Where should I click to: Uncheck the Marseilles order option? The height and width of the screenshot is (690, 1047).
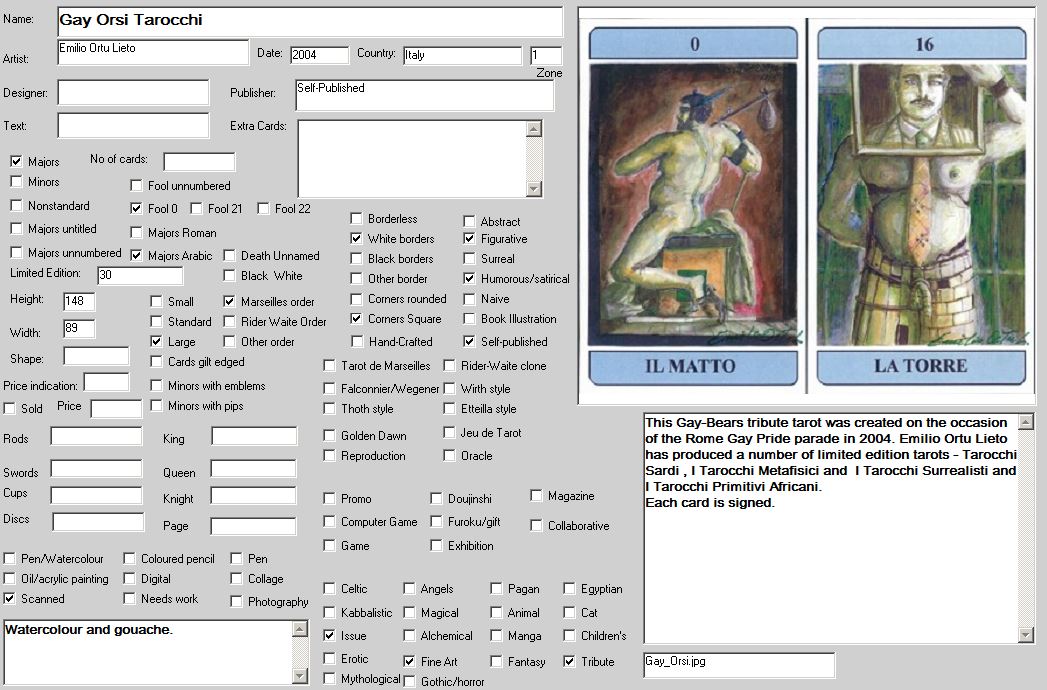[230, 302]
